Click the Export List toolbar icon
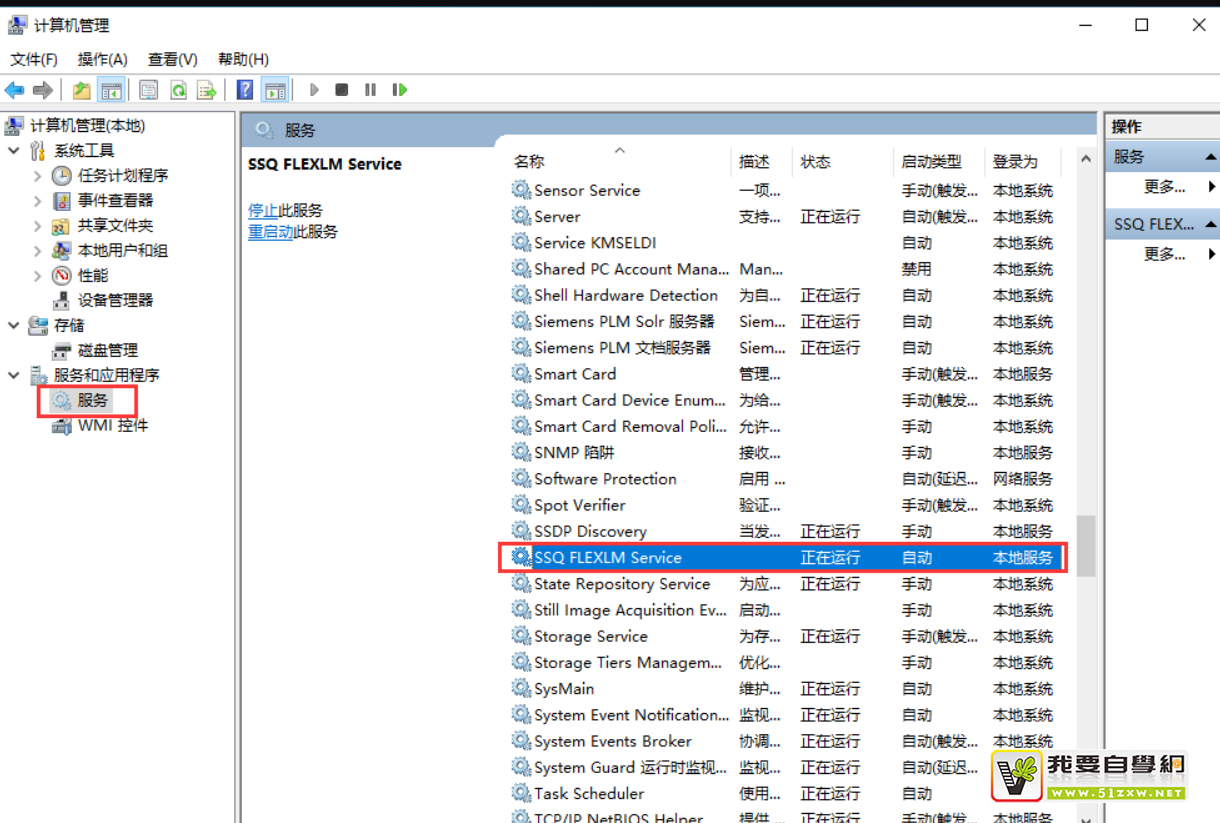 (x=207, y=90)
